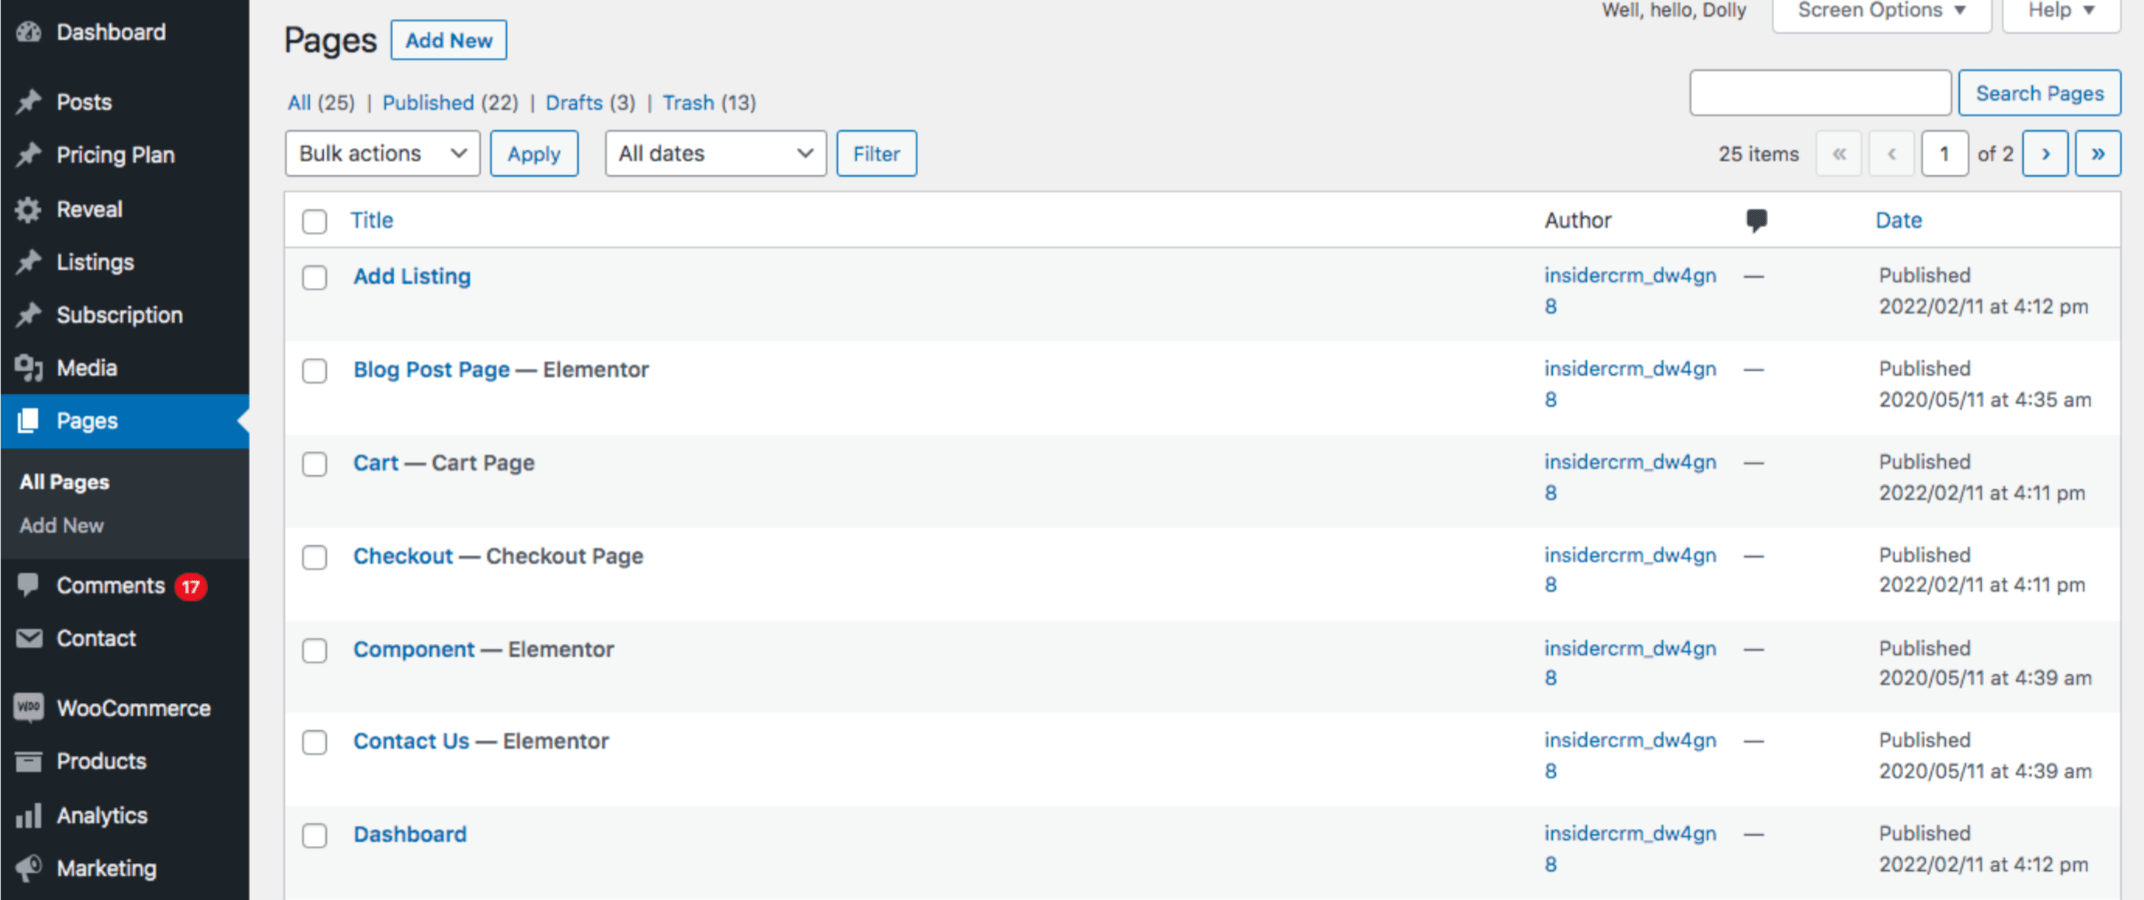This screenshot has width=2144, height=900.
Task: Open the All dates dropdown
Action: [x=715, y=154]
